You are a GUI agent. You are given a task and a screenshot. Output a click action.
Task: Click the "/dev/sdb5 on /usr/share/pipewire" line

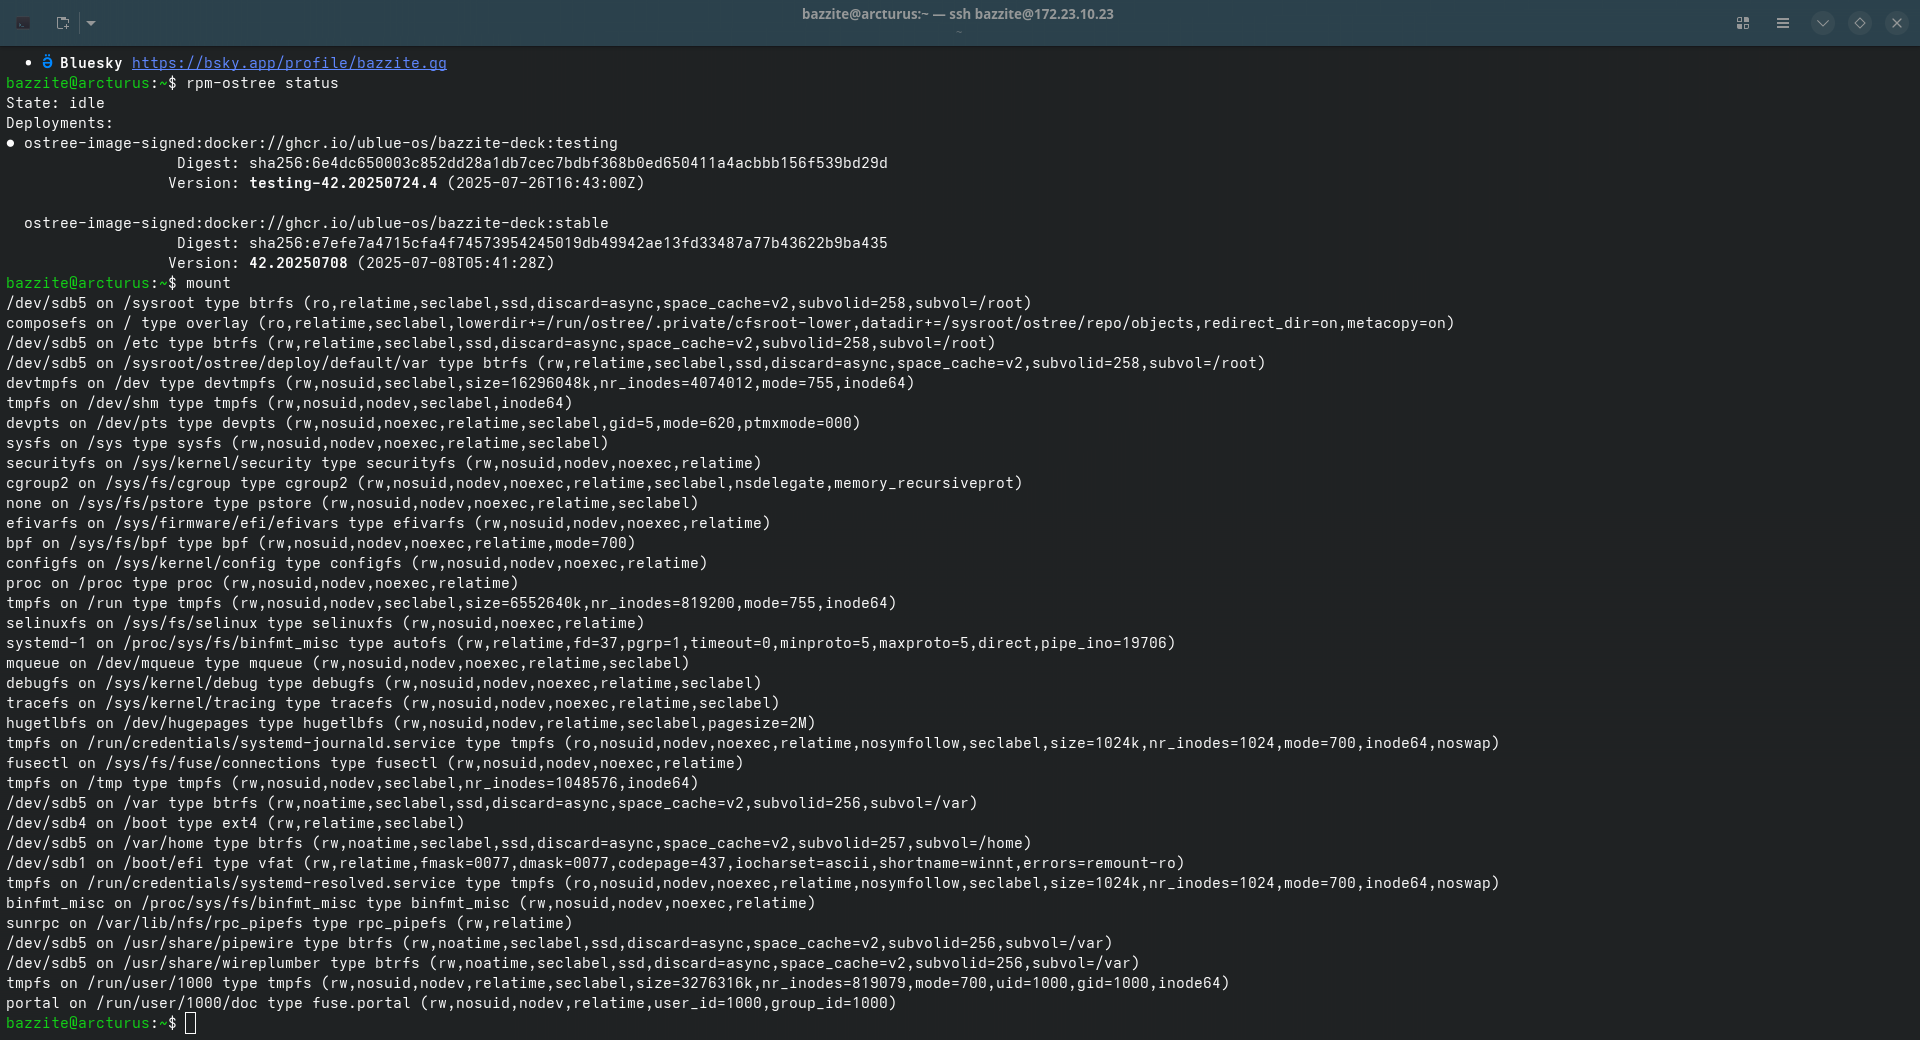click(559, 943)
